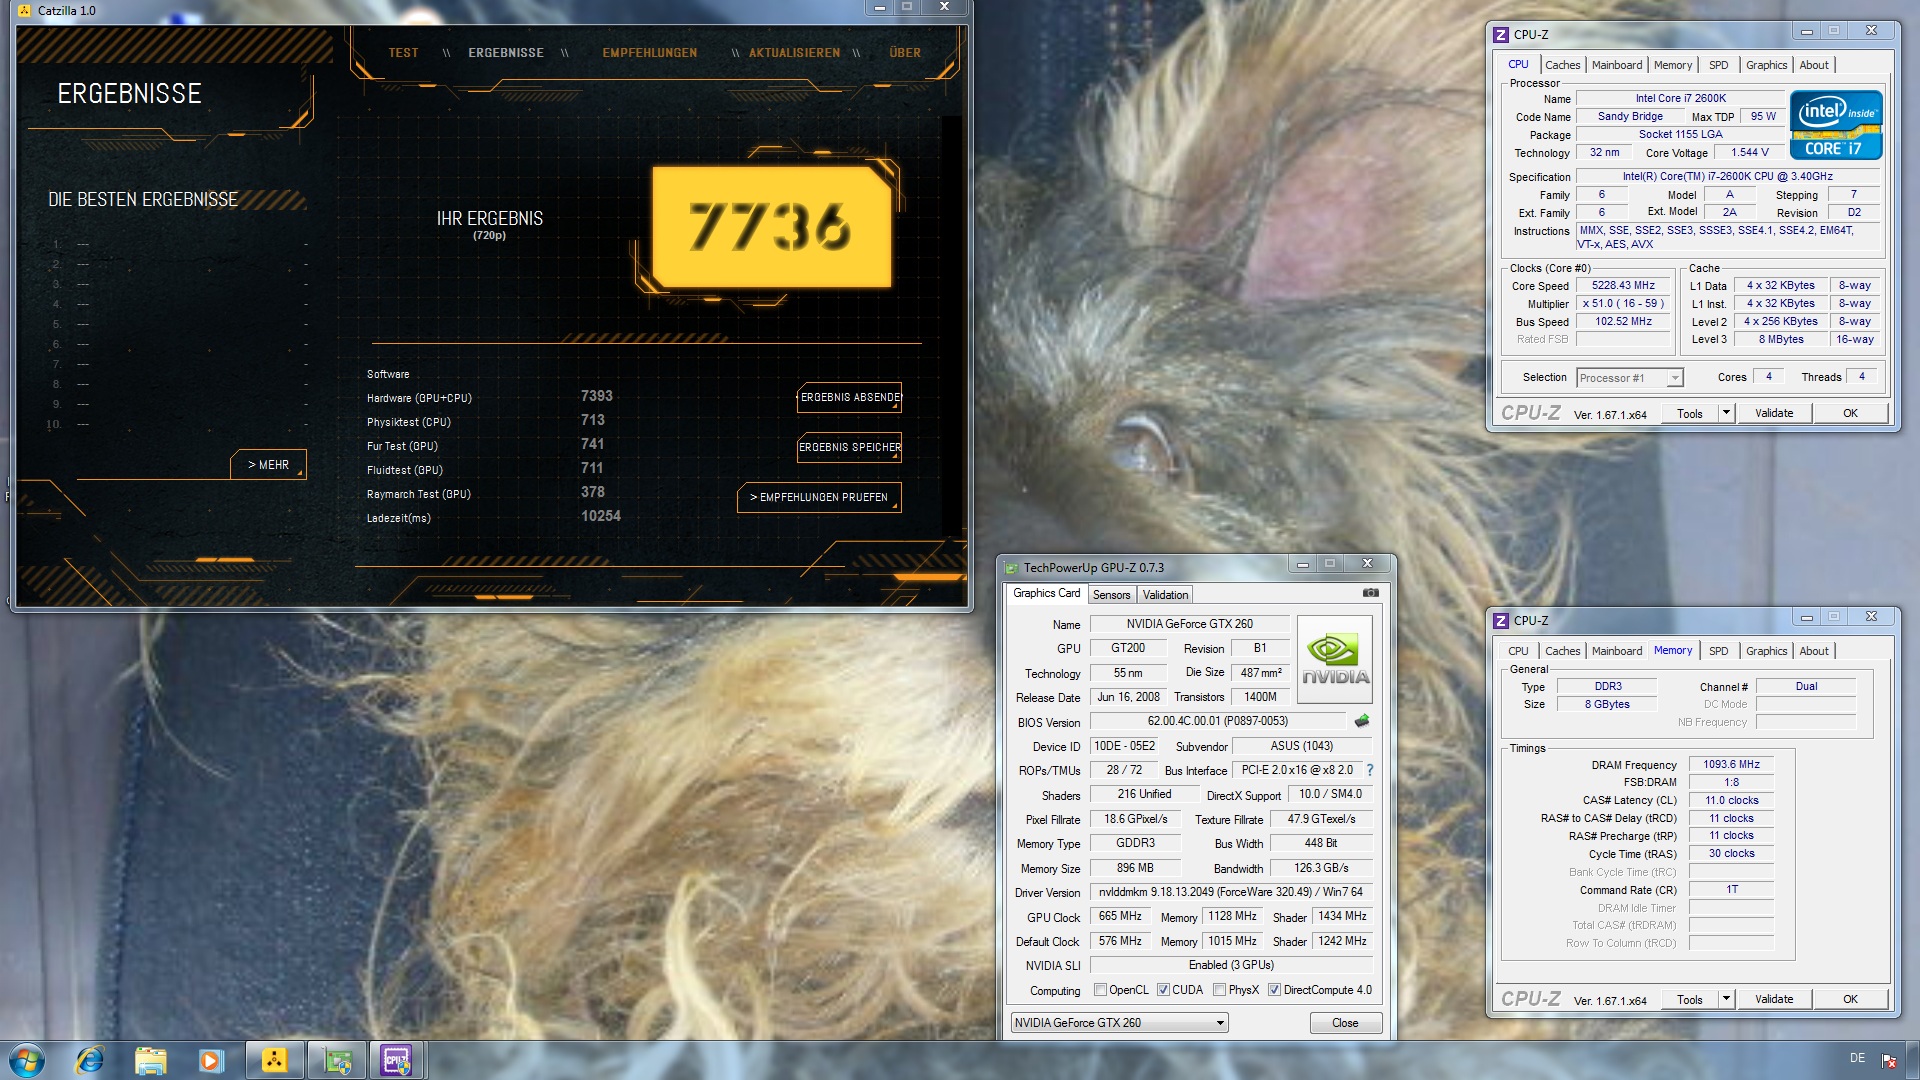This screenshot has height=1080, width=1920.
Task: Click the DE language indicator in taskbar
Action: pos(1857,1058)
